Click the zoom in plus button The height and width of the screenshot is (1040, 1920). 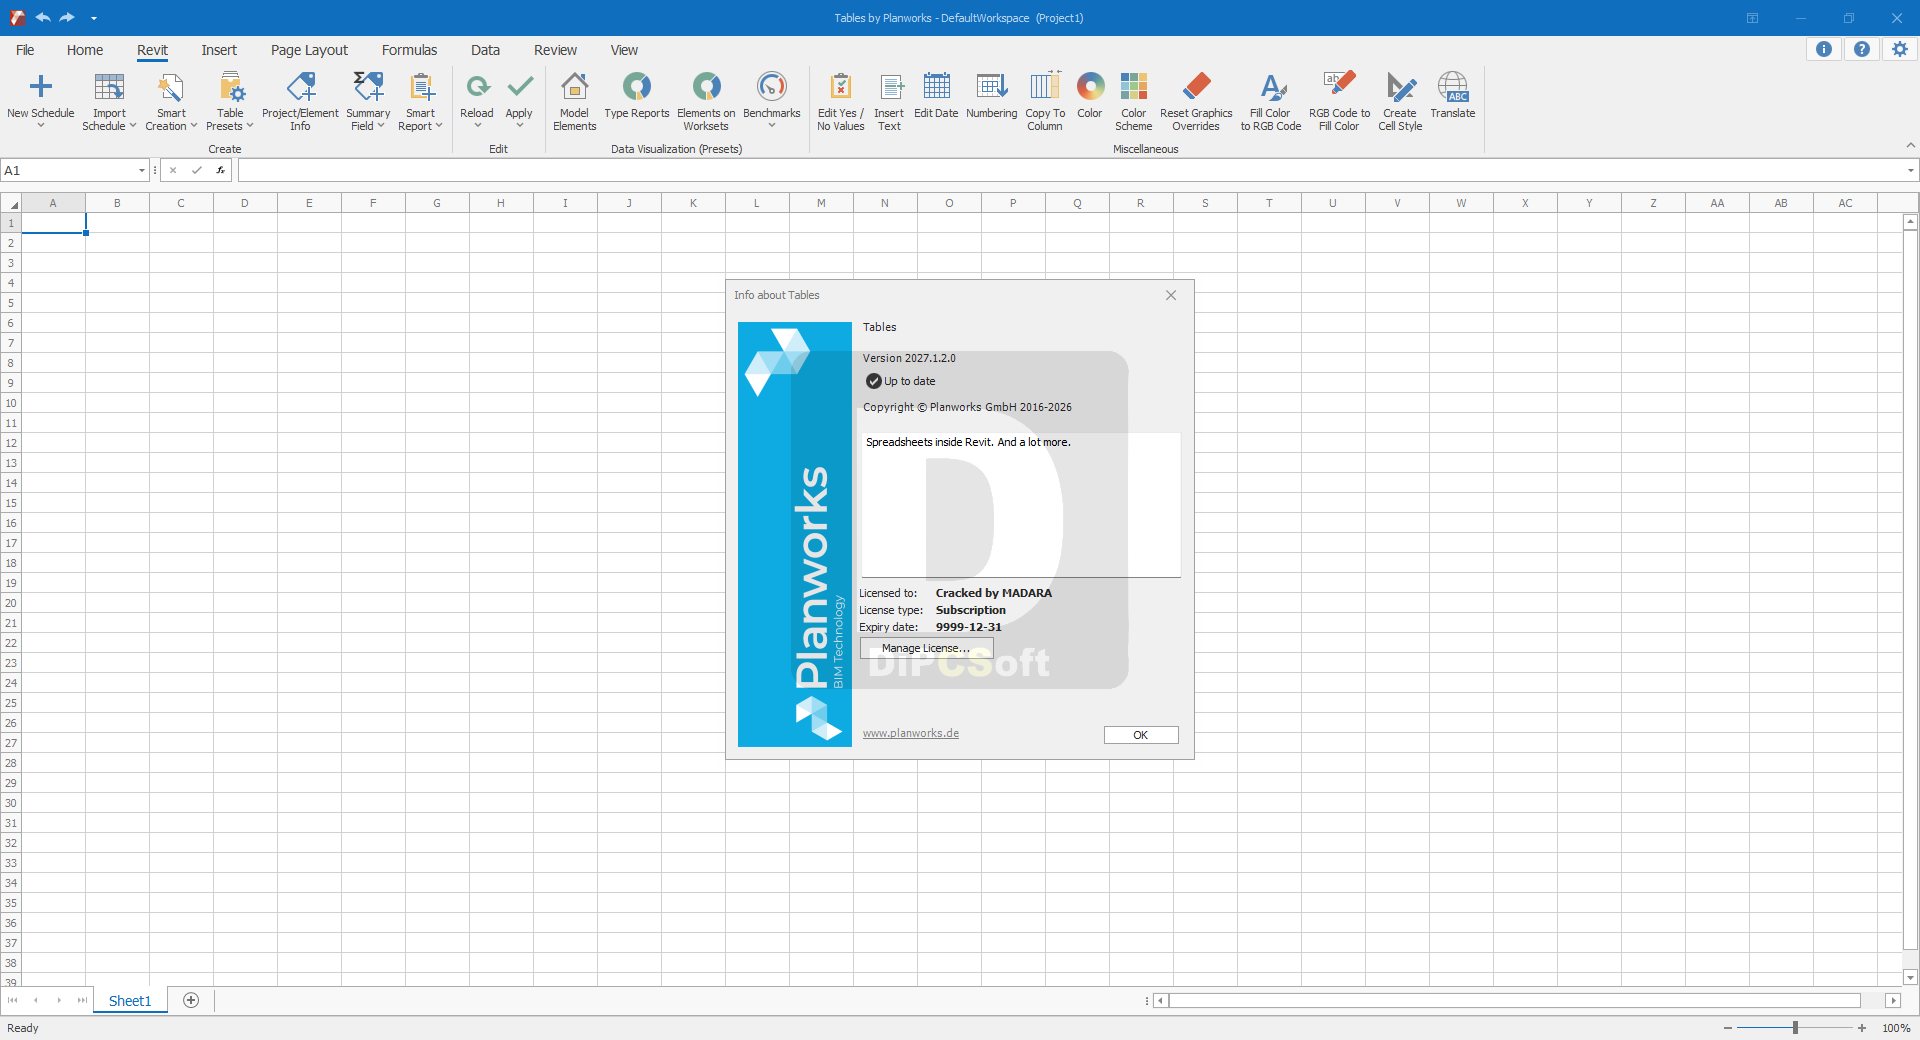tap(1862, 1027)
